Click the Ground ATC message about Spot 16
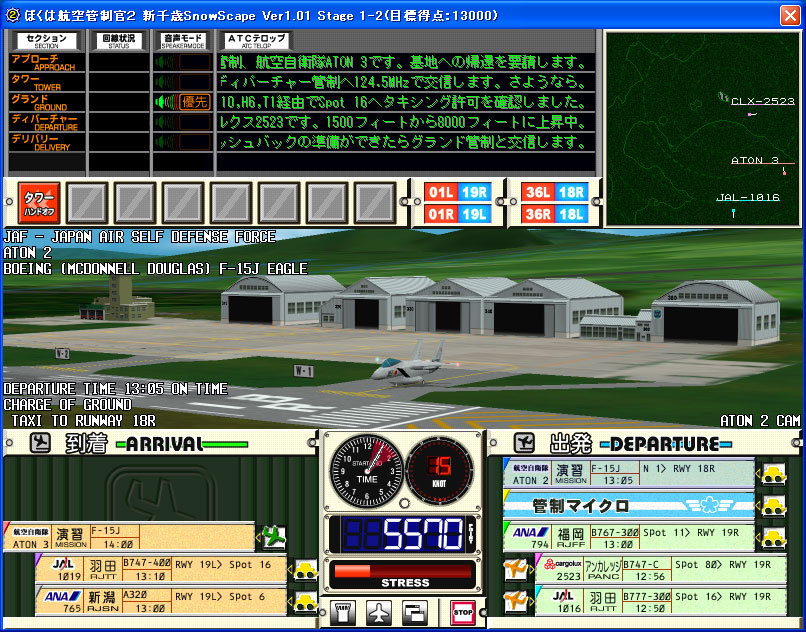806x632 pixels. coord(405,102)
